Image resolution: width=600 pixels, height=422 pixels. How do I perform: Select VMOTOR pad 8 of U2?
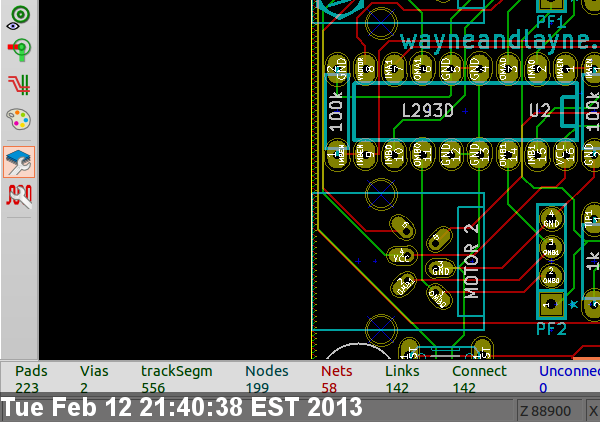tap(365, 69)
